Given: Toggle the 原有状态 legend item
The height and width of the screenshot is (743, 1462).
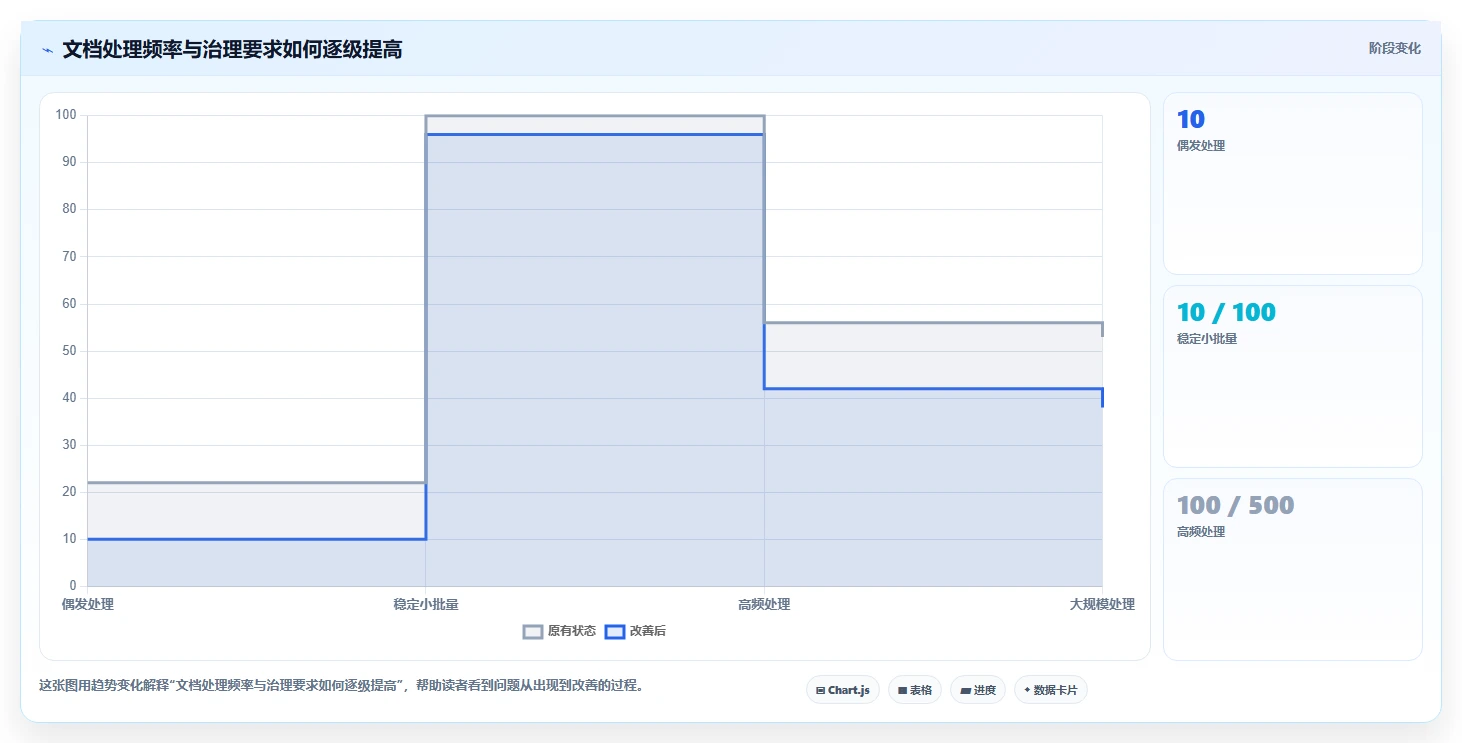Looking at the screenshot, I should 560,631.
